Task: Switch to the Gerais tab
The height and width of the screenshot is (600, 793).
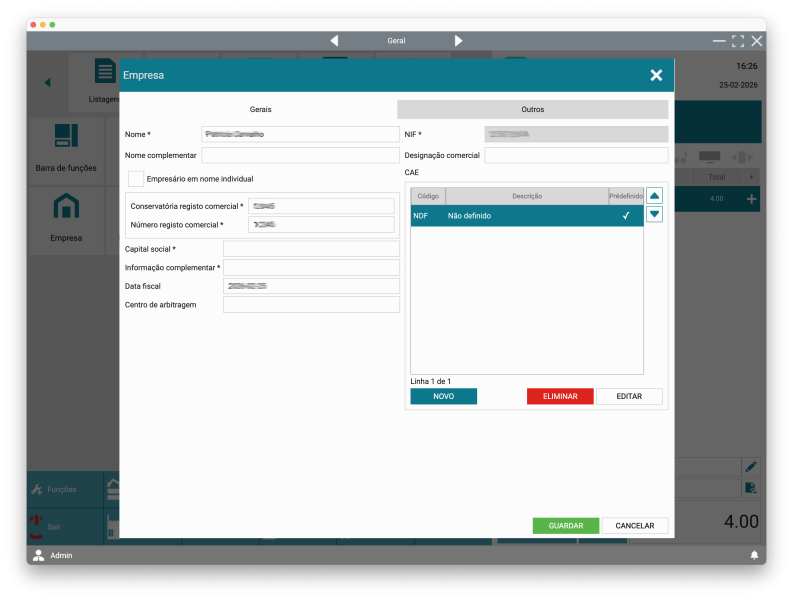Action: point(260,109)
